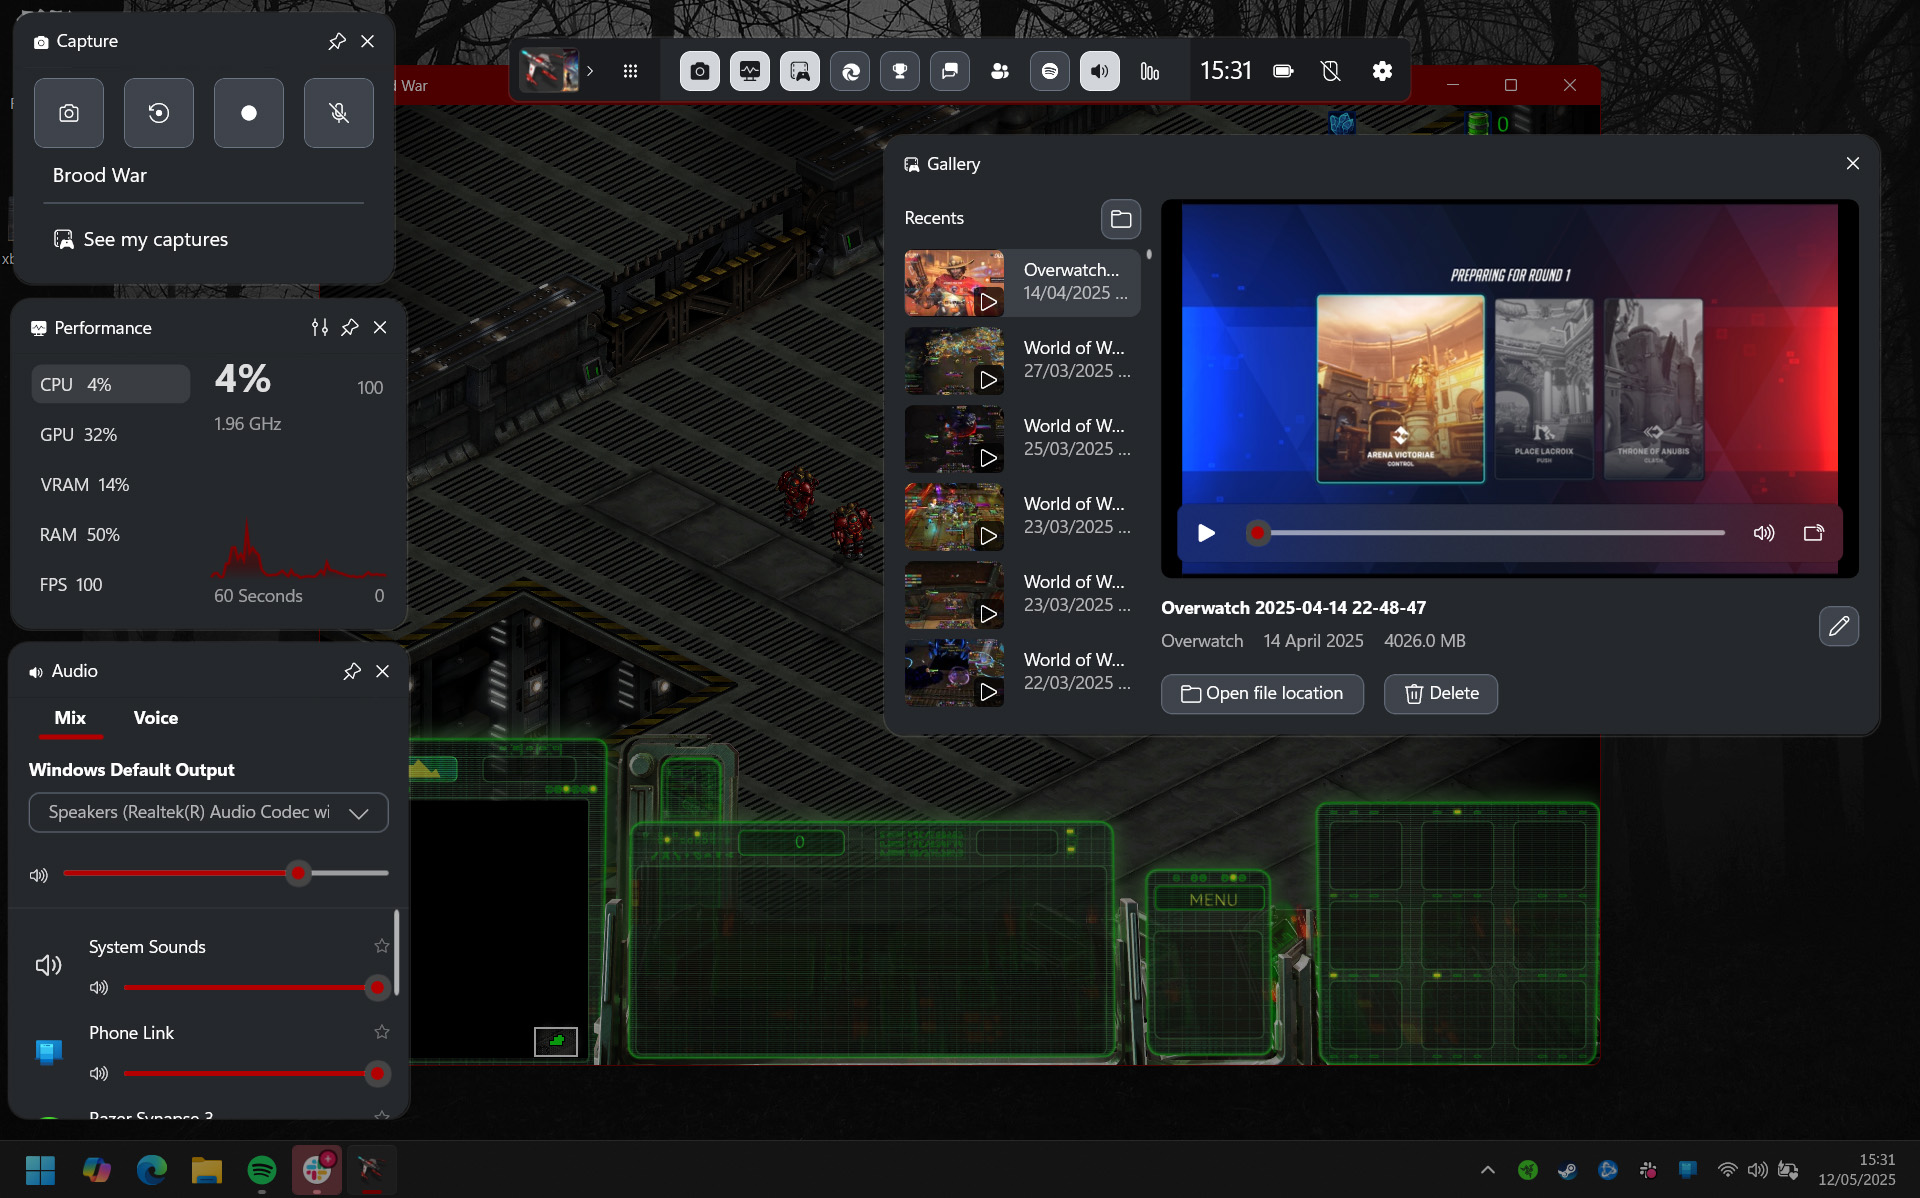Expand the game switcher chevron arrow
This screenshot has height=1198, width=1920.
[590, 71]
